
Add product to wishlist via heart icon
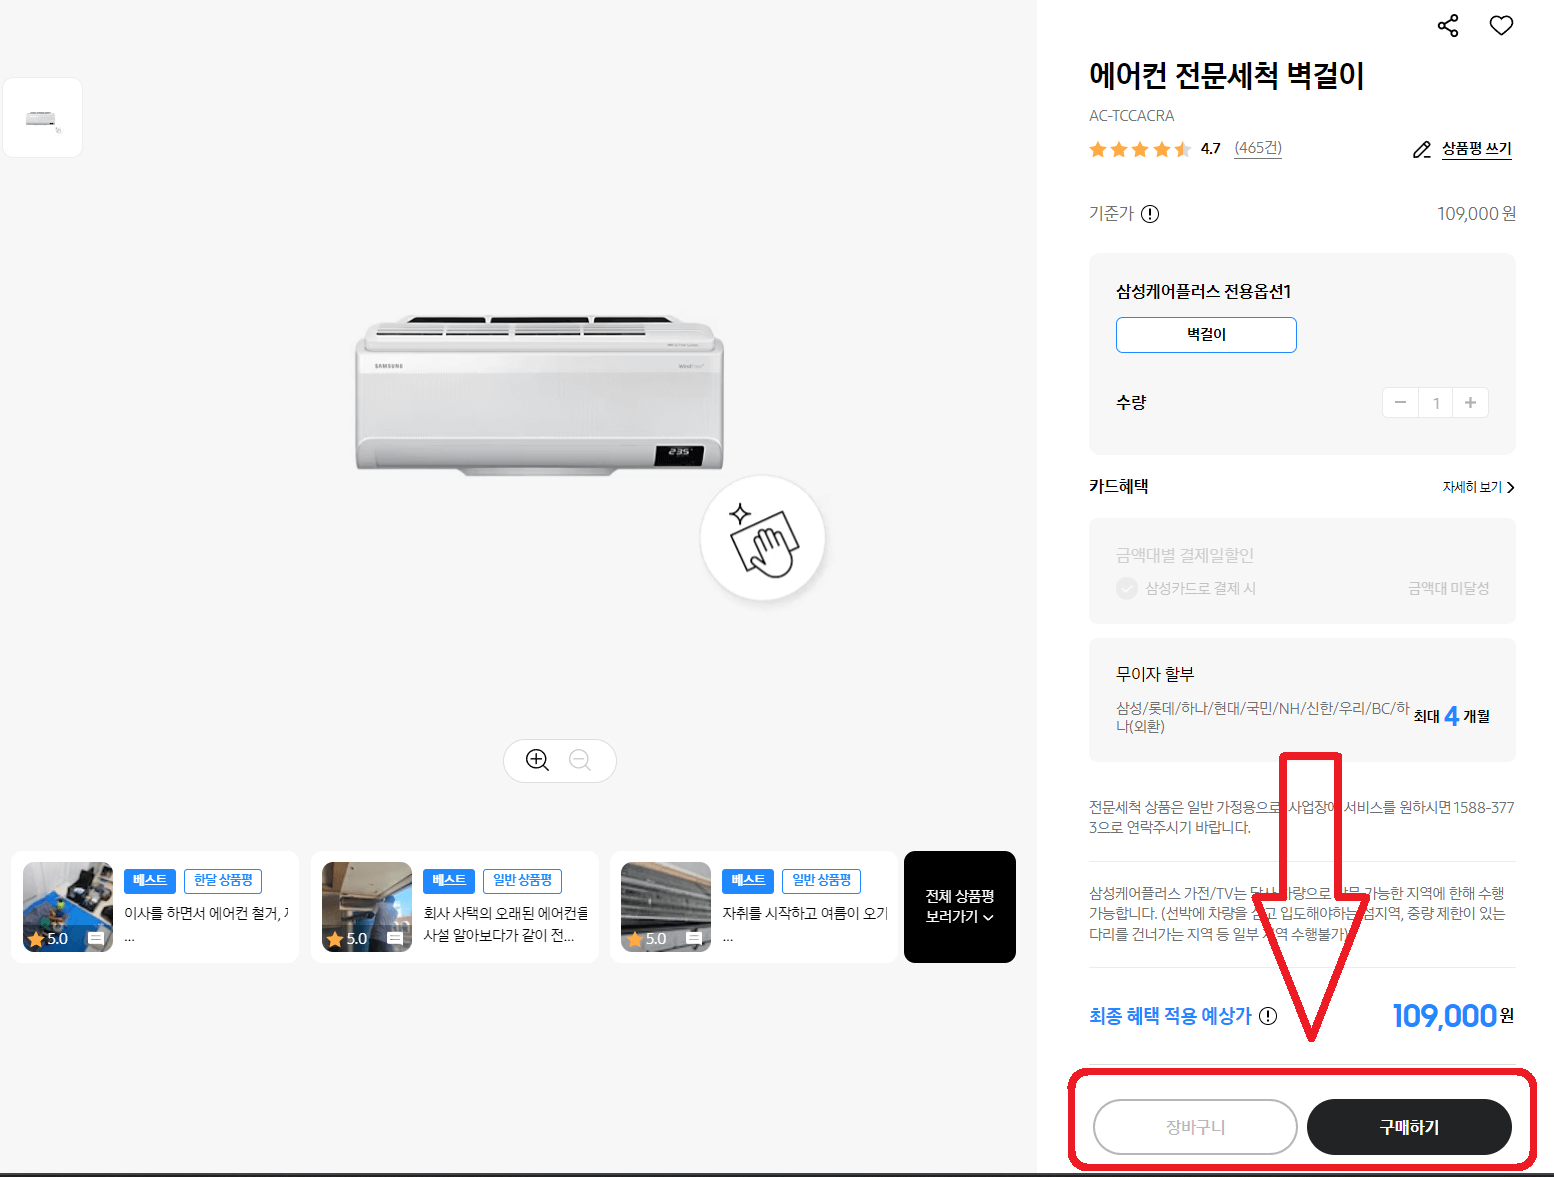click(x=1500, y=25)
